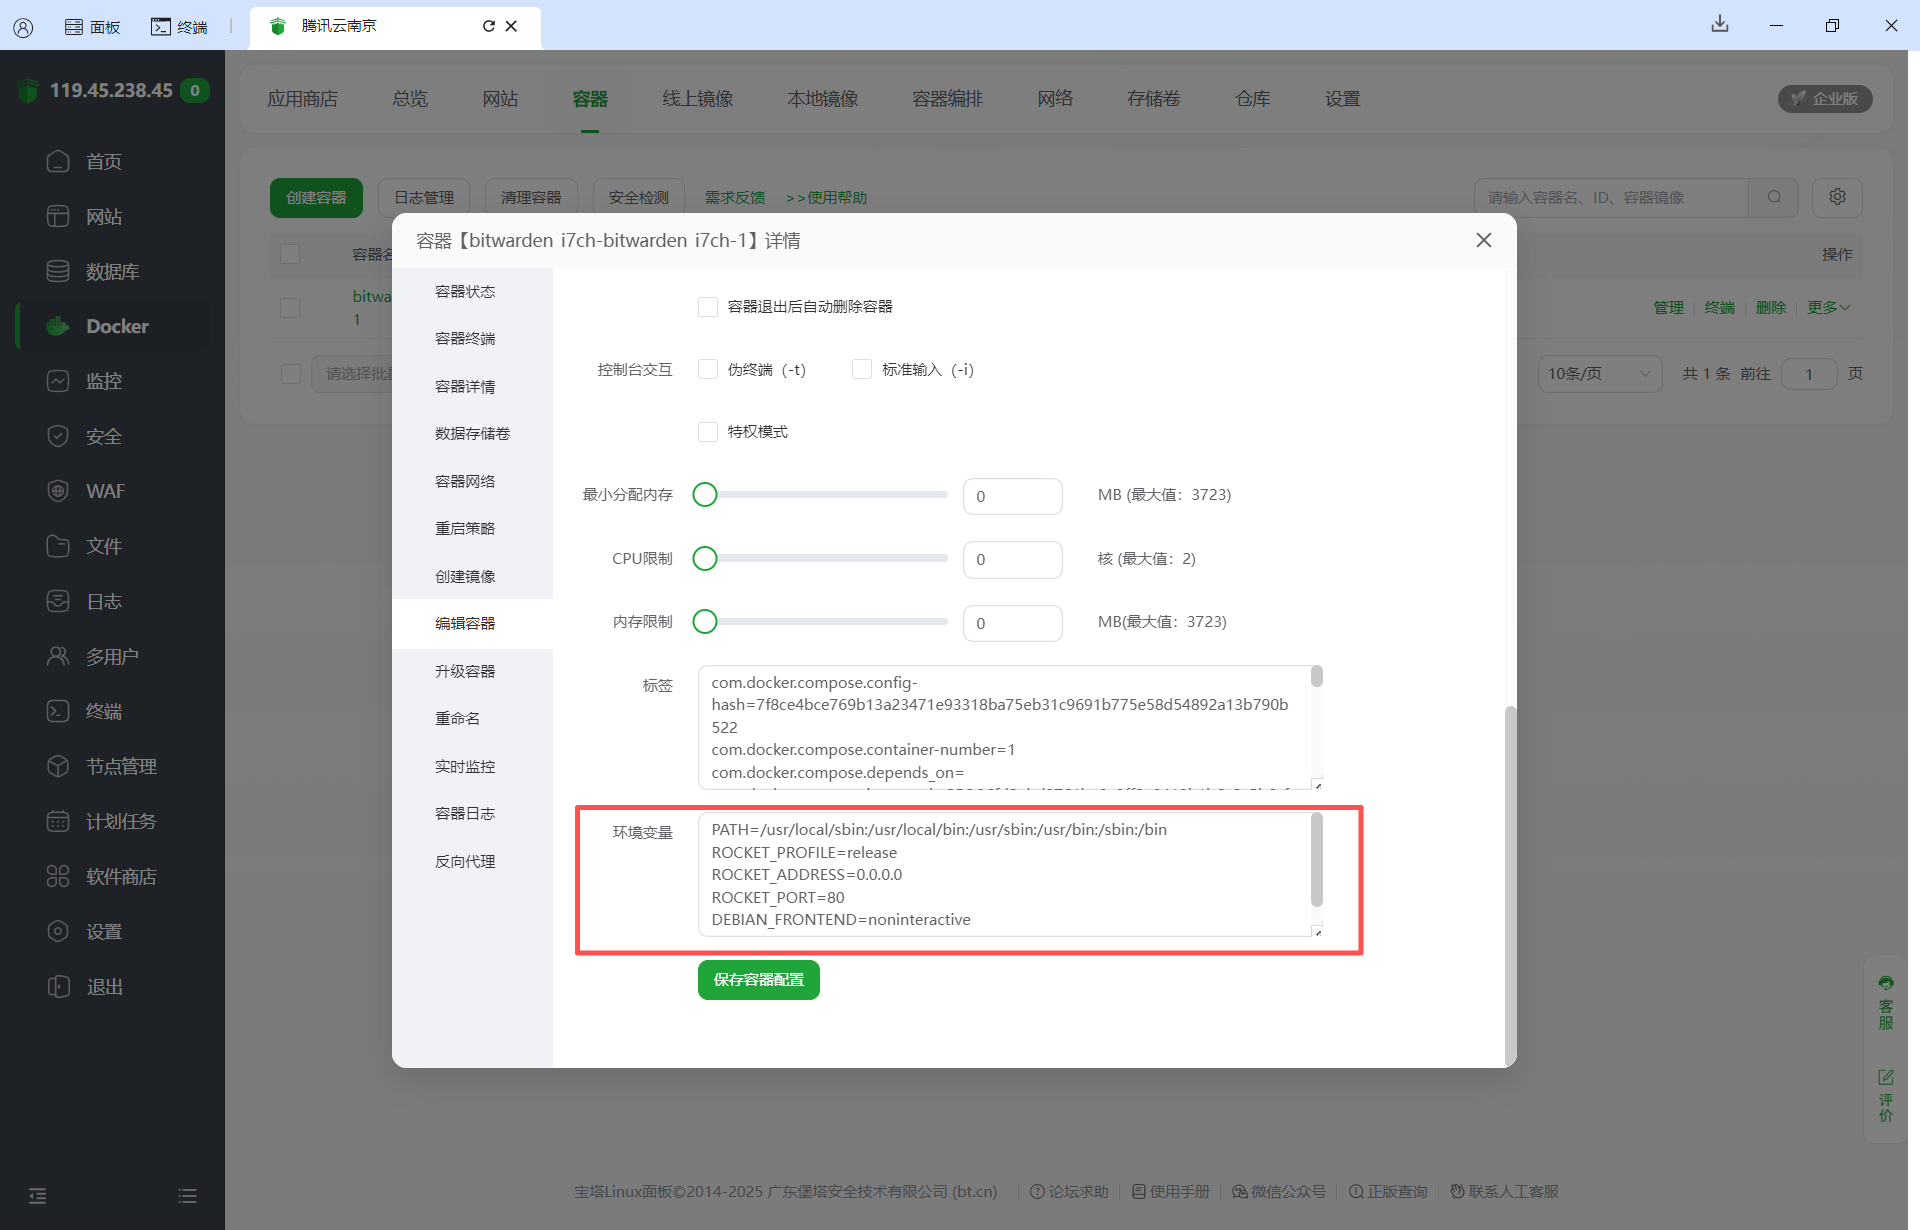
Task: Close the container details dialog
Action: point(1484,240)
